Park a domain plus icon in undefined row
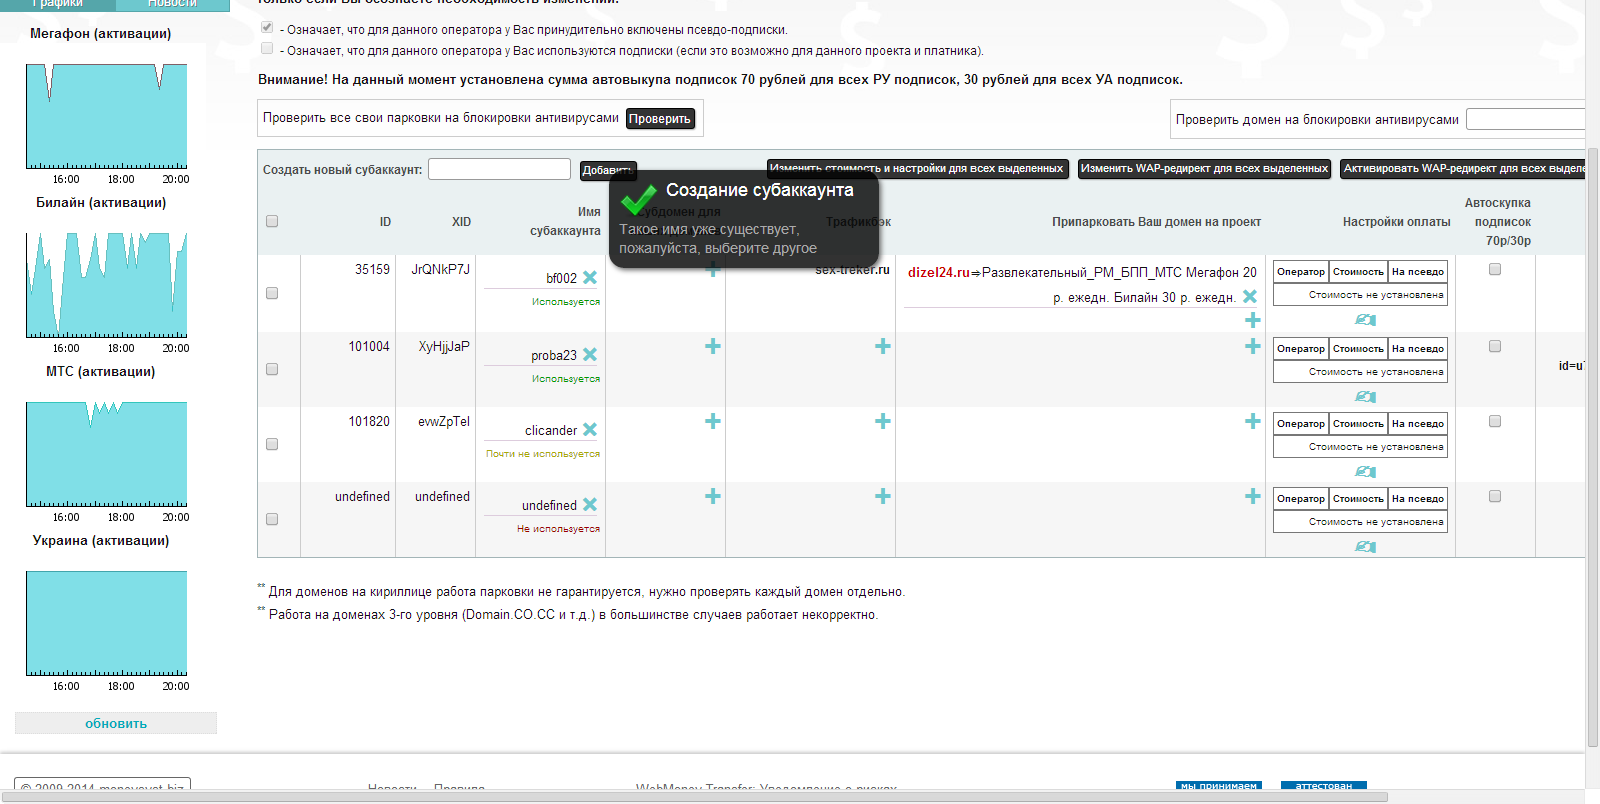The image size is (1600, 804). tap(1253, 496)
